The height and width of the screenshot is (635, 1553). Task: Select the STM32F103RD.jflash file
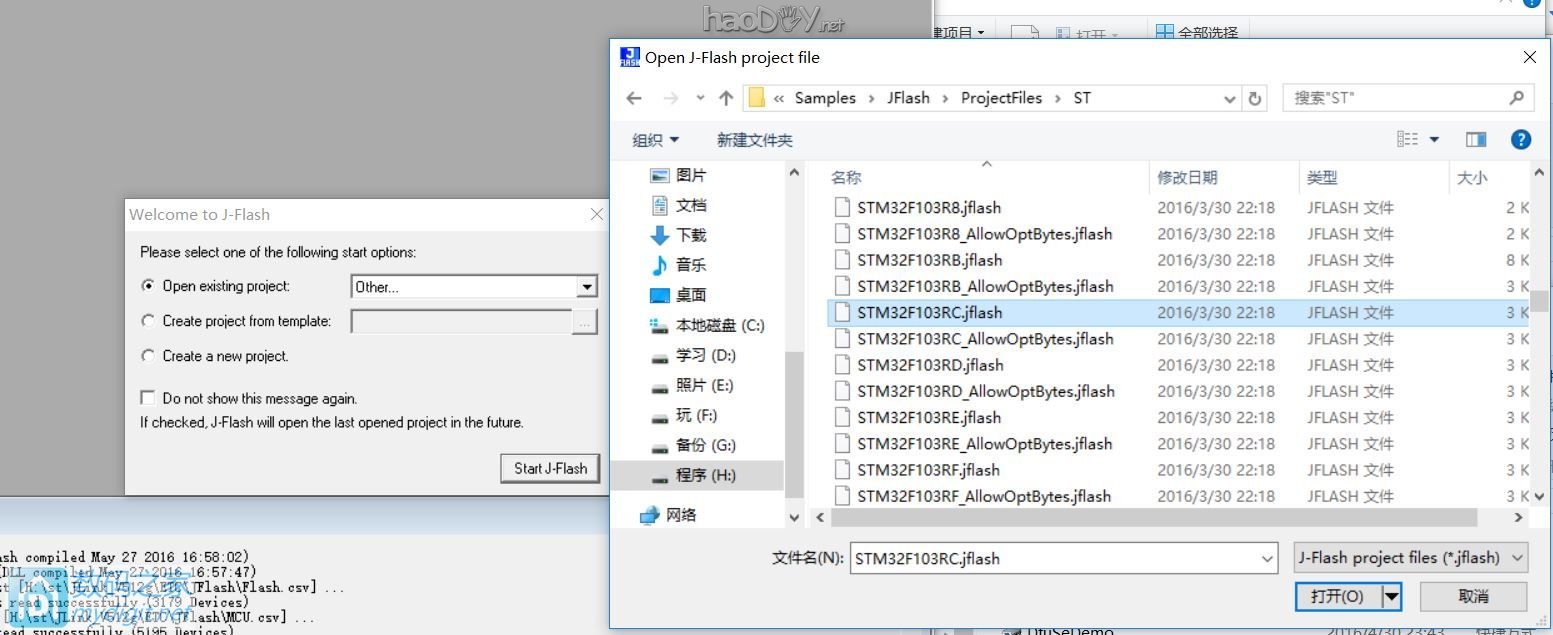coord(929,365)
